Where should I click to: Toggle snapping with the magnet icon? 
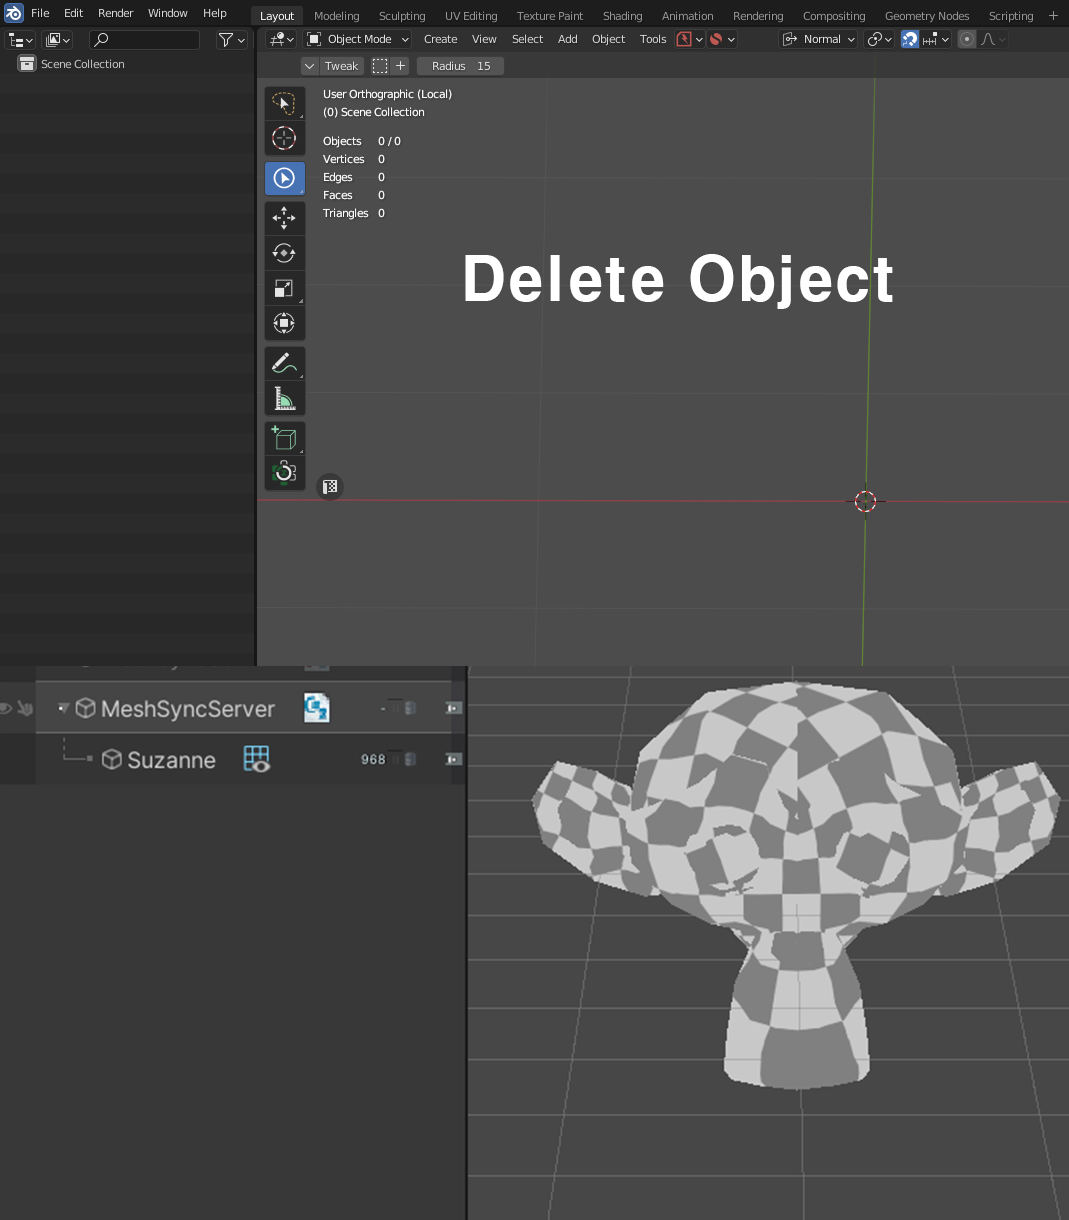coord(908,39)
